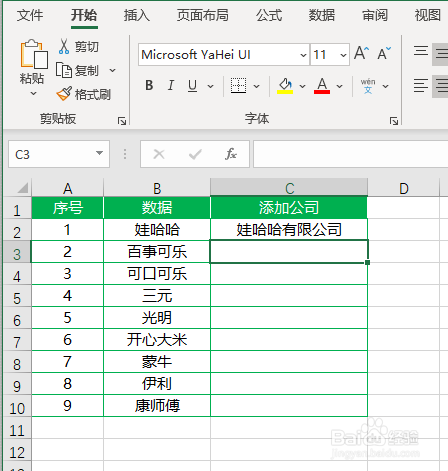
Task: Apply cell borders icon
Action: click(238, 86)
